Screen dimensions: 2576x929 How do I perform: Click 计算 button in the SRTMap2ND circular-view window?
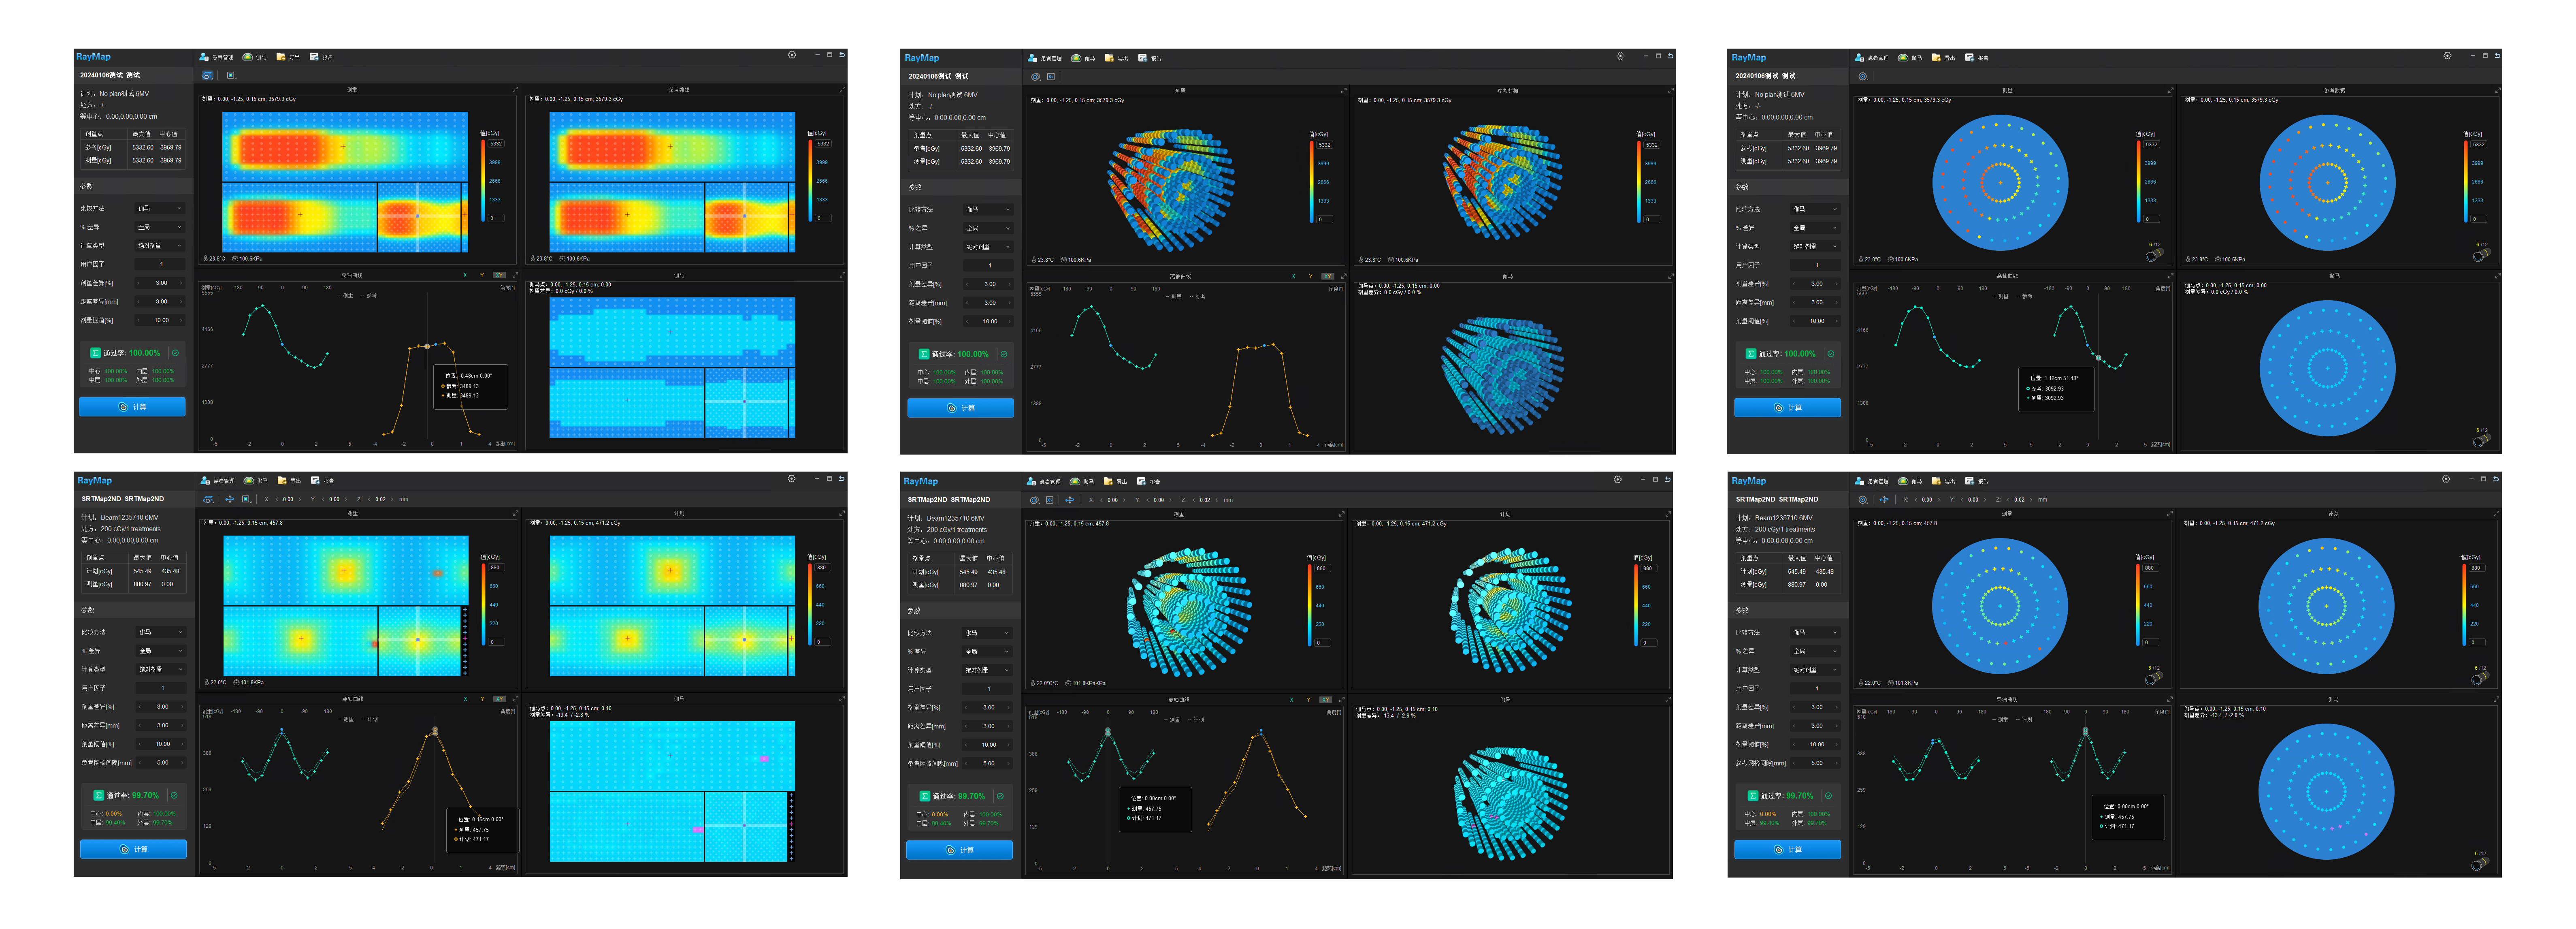tap(1787, 850)
